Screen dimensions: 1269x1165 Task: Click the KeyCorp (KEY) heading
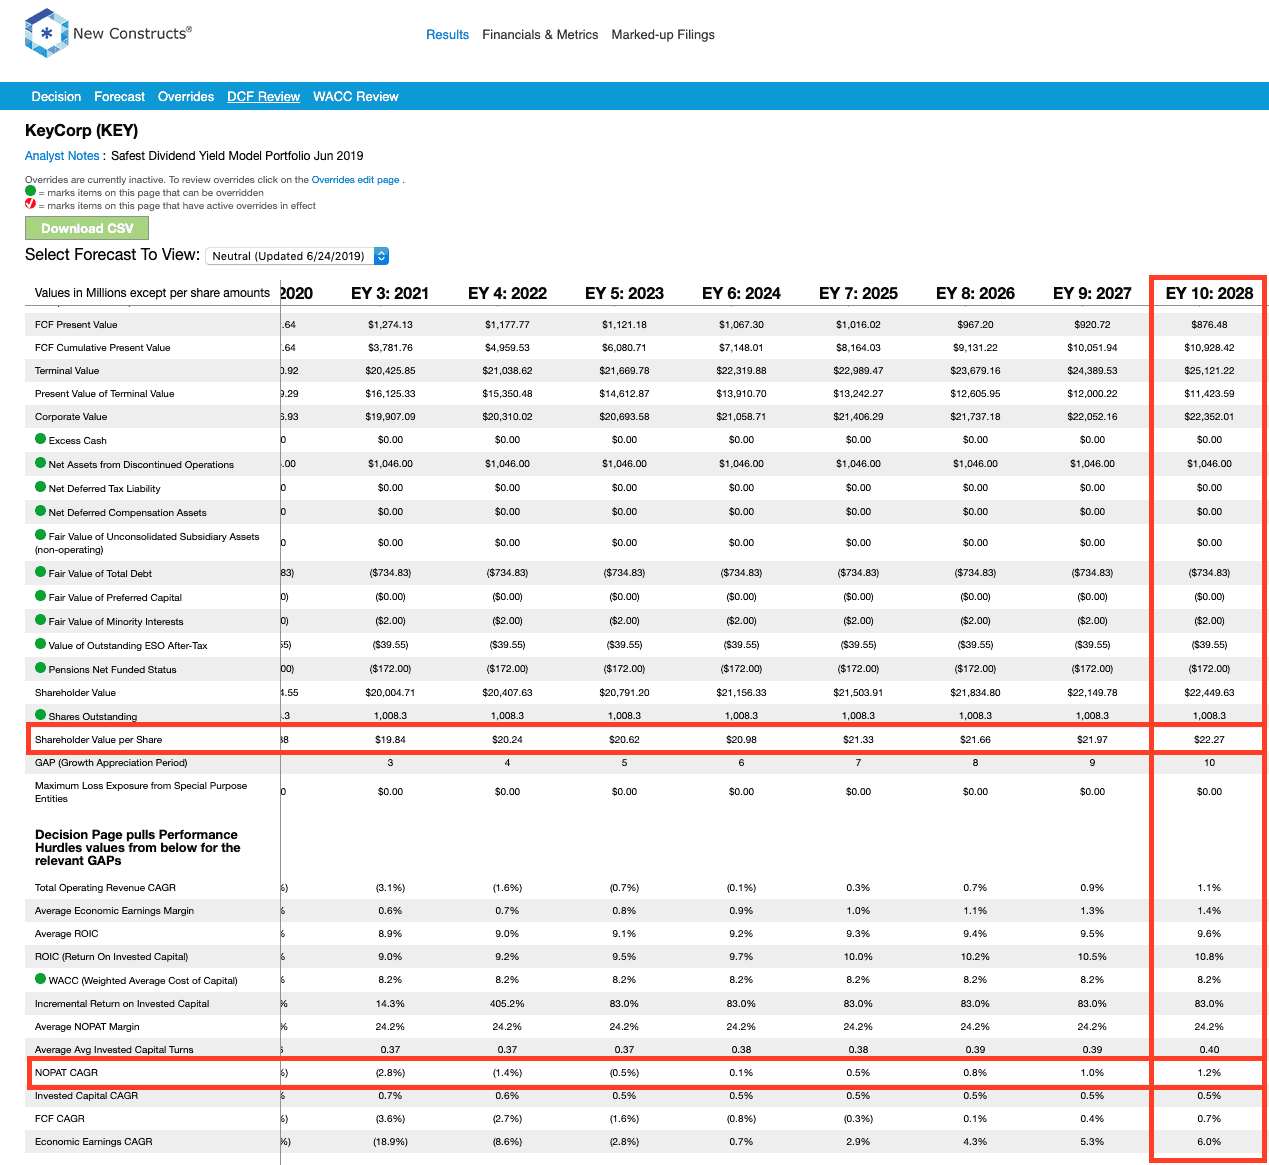(x=81, y=130)
